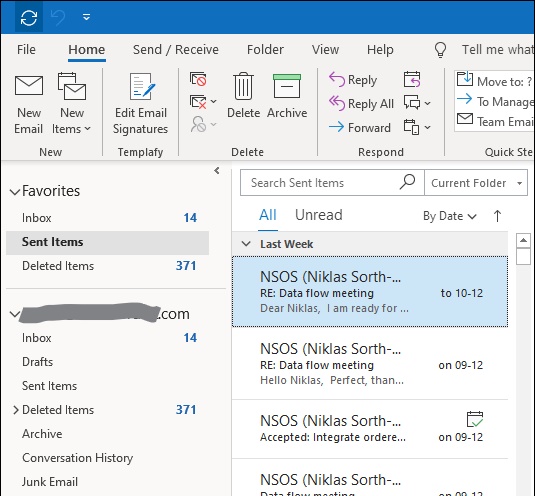Click the Reply with Meeting icon

[412, 79]
